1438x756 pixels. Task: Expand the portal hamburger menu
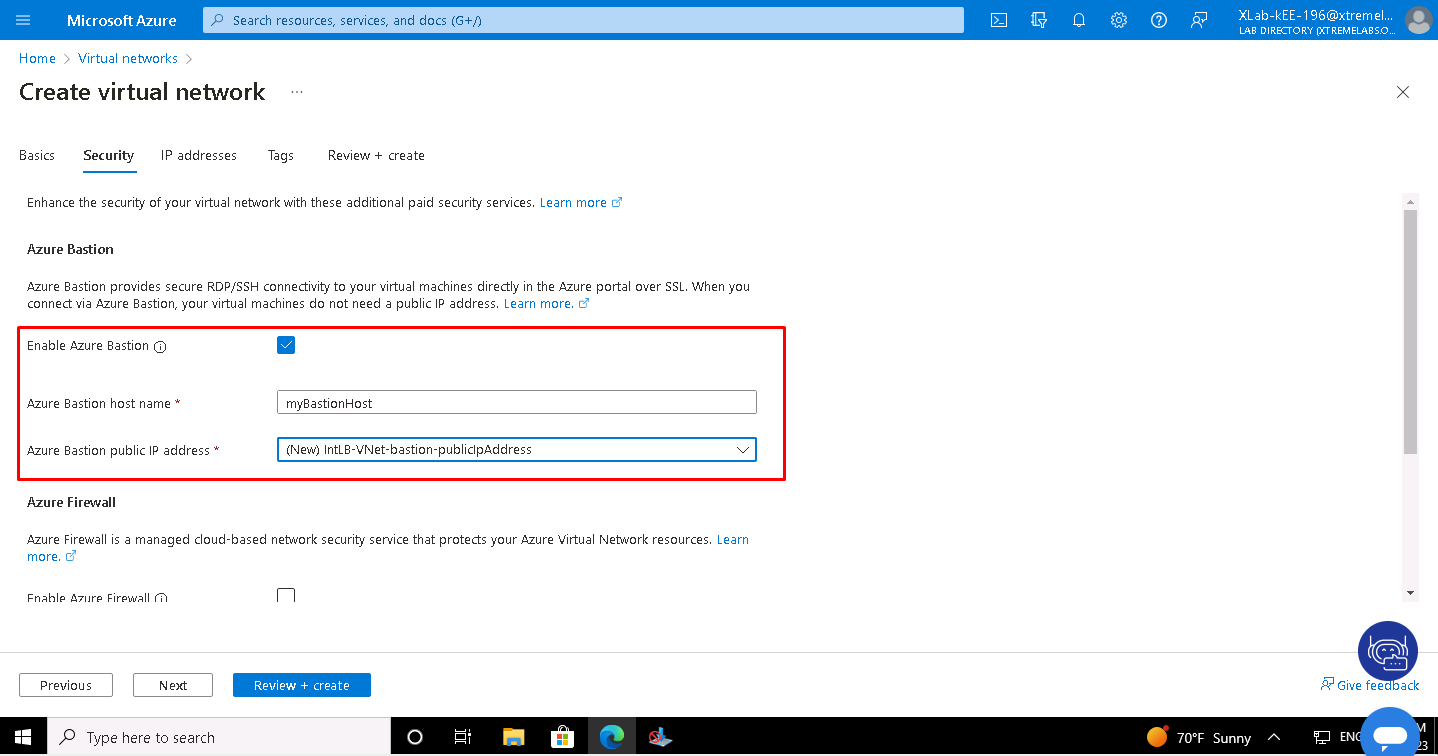[21, 19]
